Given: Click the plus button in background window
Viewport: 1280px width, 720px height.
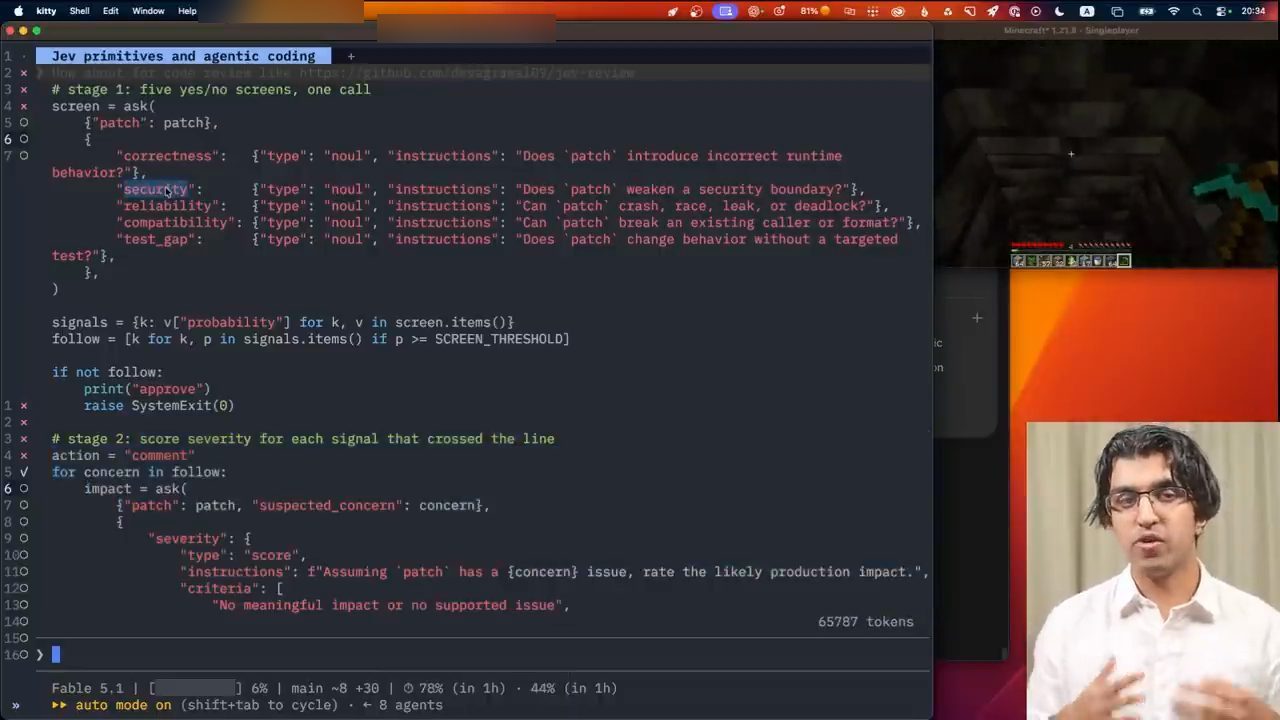Looking at the screenshot, I should (977, 318).
